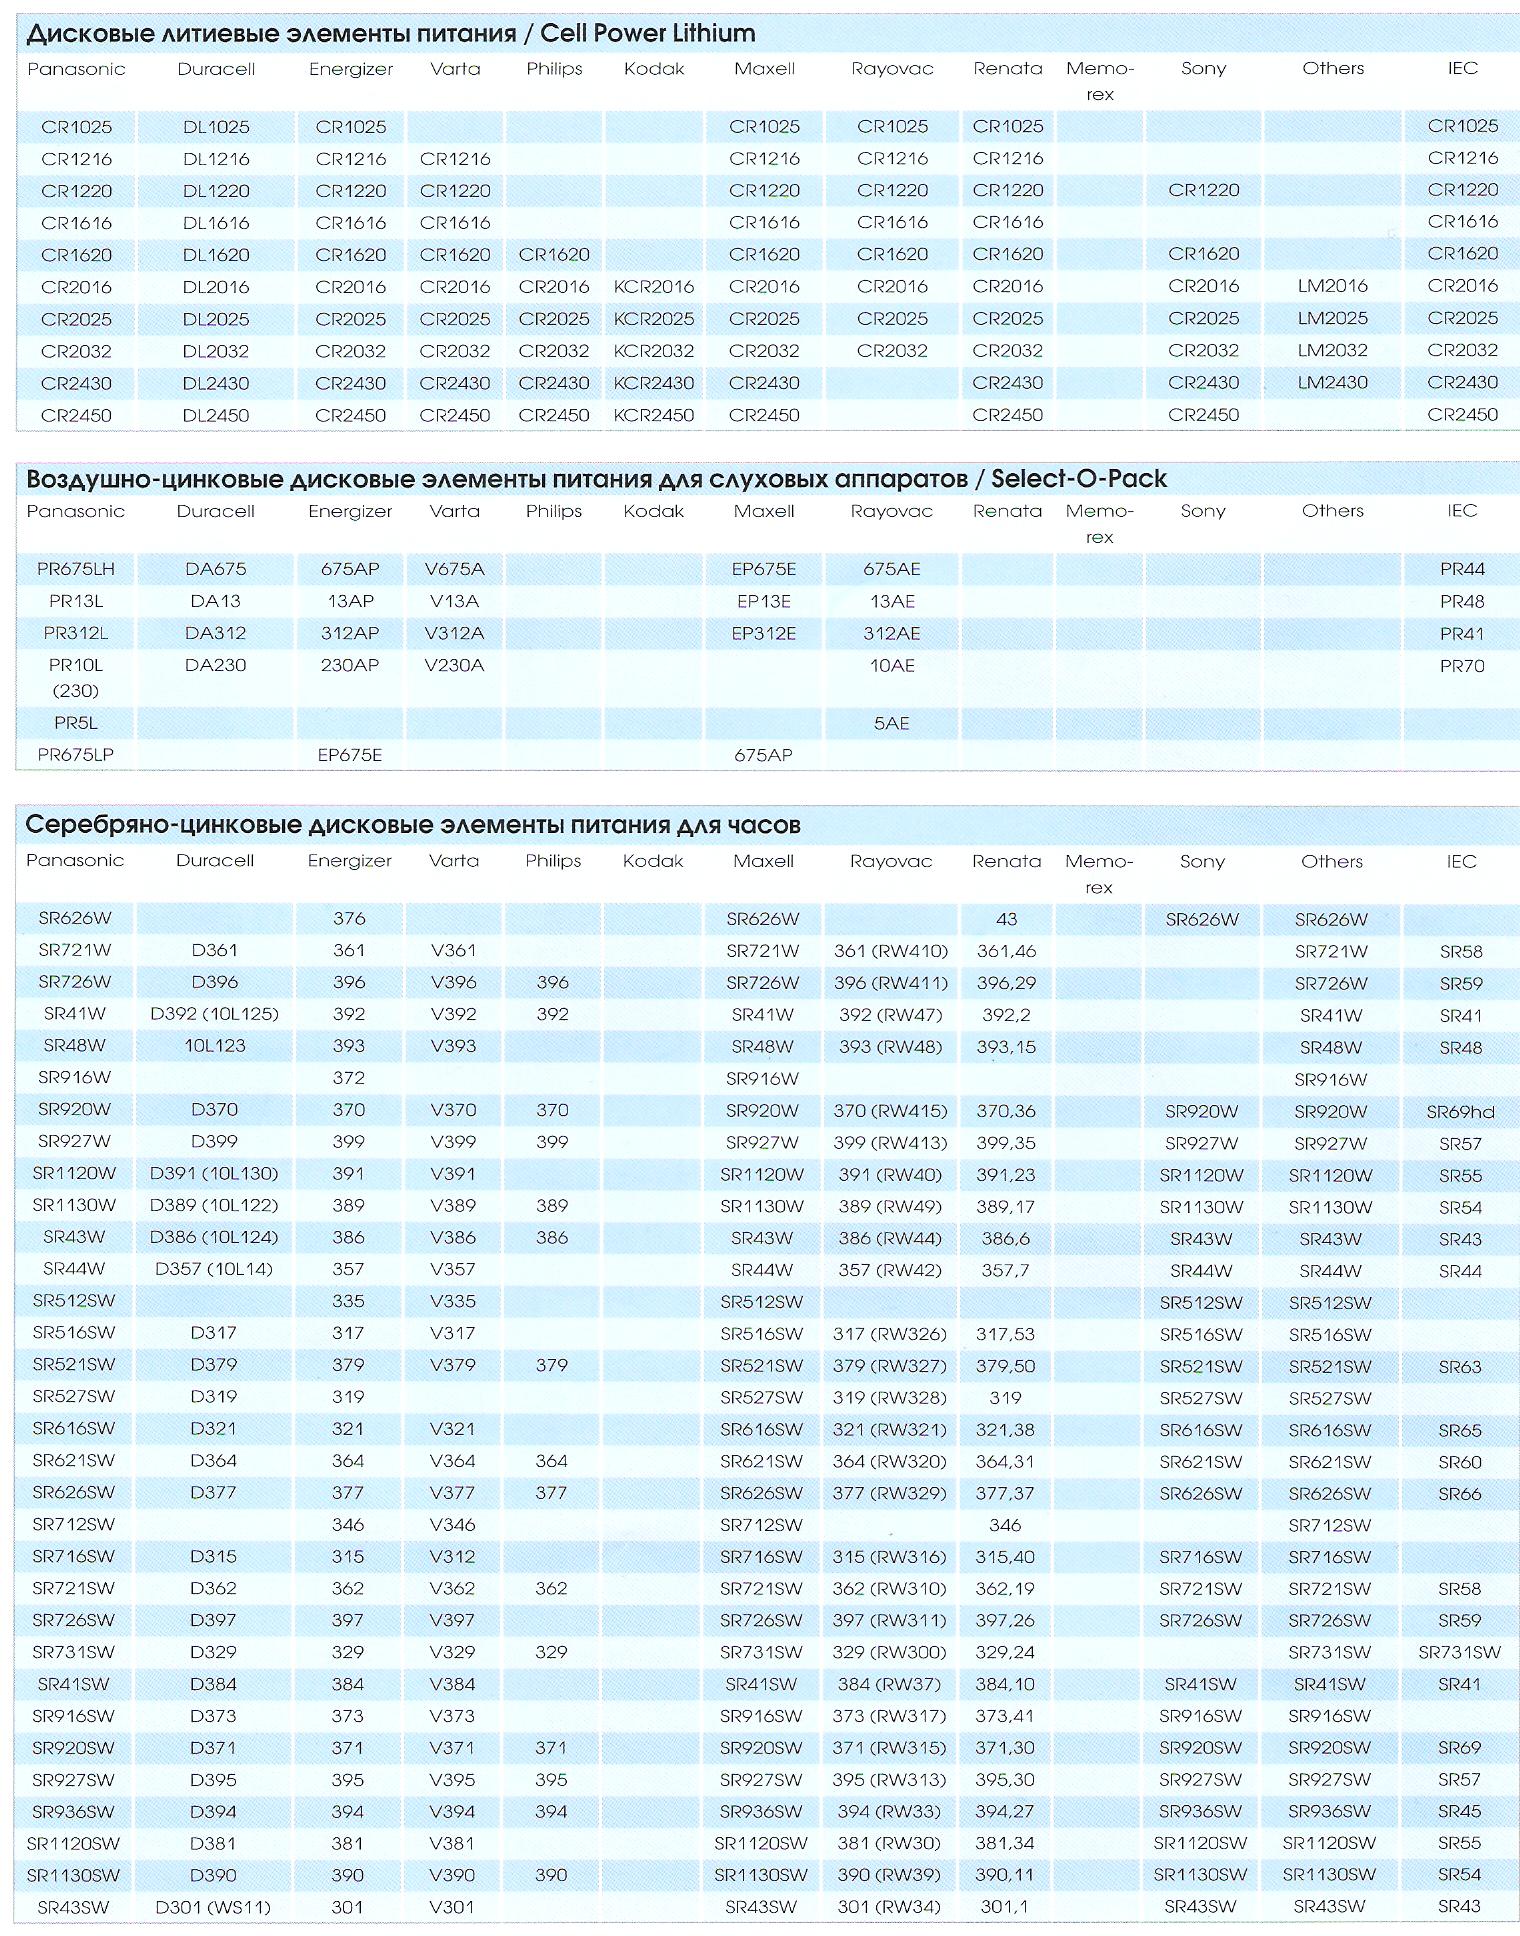This screenshot has height=1936, width=1520.
Task: Click the 'Cell Power Lithium' table title
Action: pyautogui.click(x=390, y=33)
